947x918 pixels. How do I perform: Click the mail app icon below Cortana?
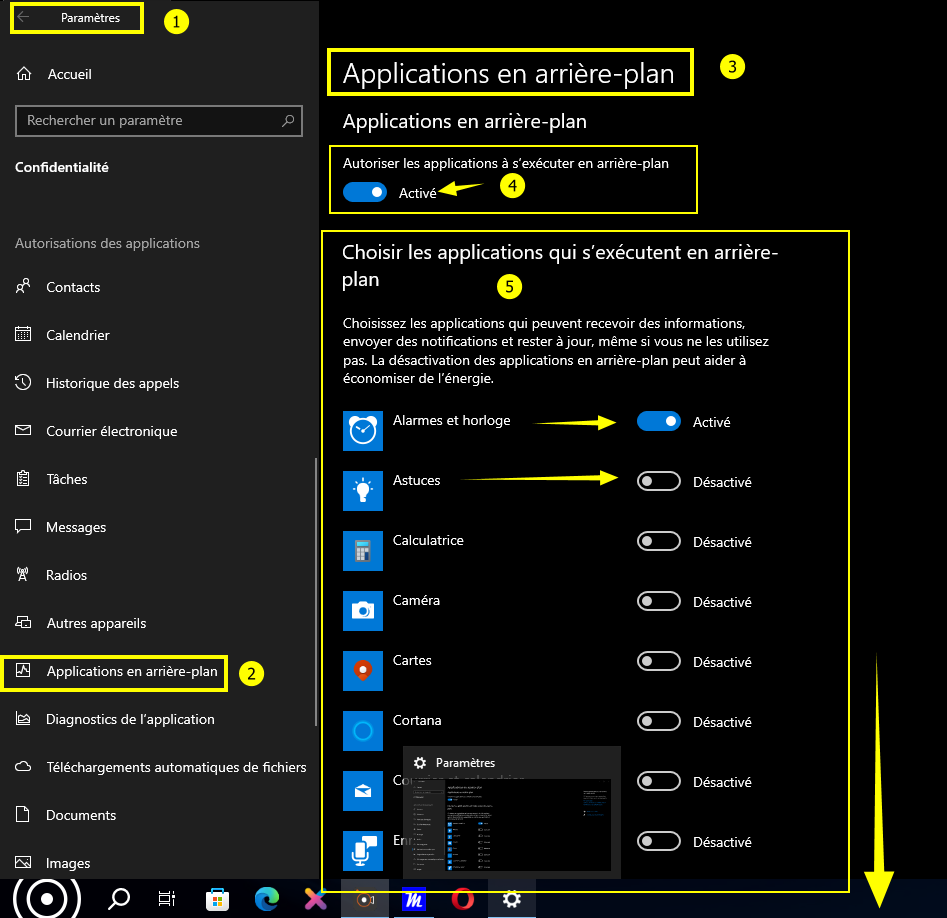pyautogui.click(x=363, y=791)
